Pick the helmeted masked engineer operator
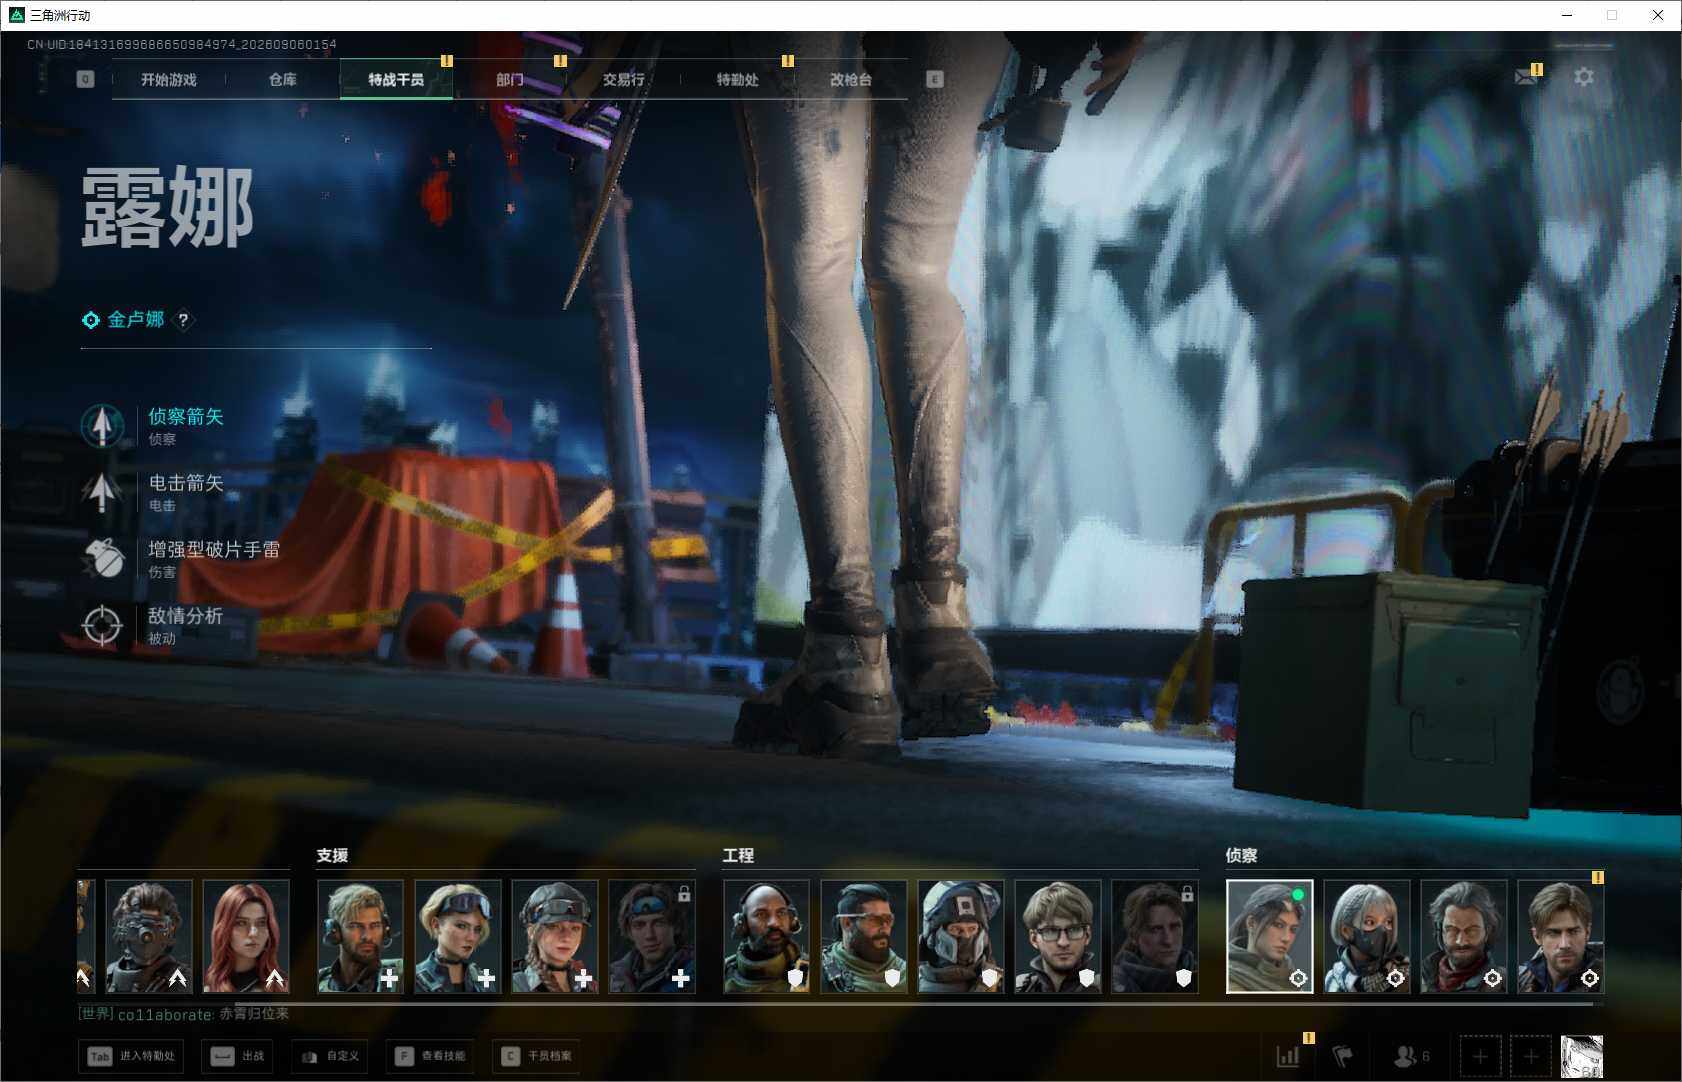 tap(960, 936)
